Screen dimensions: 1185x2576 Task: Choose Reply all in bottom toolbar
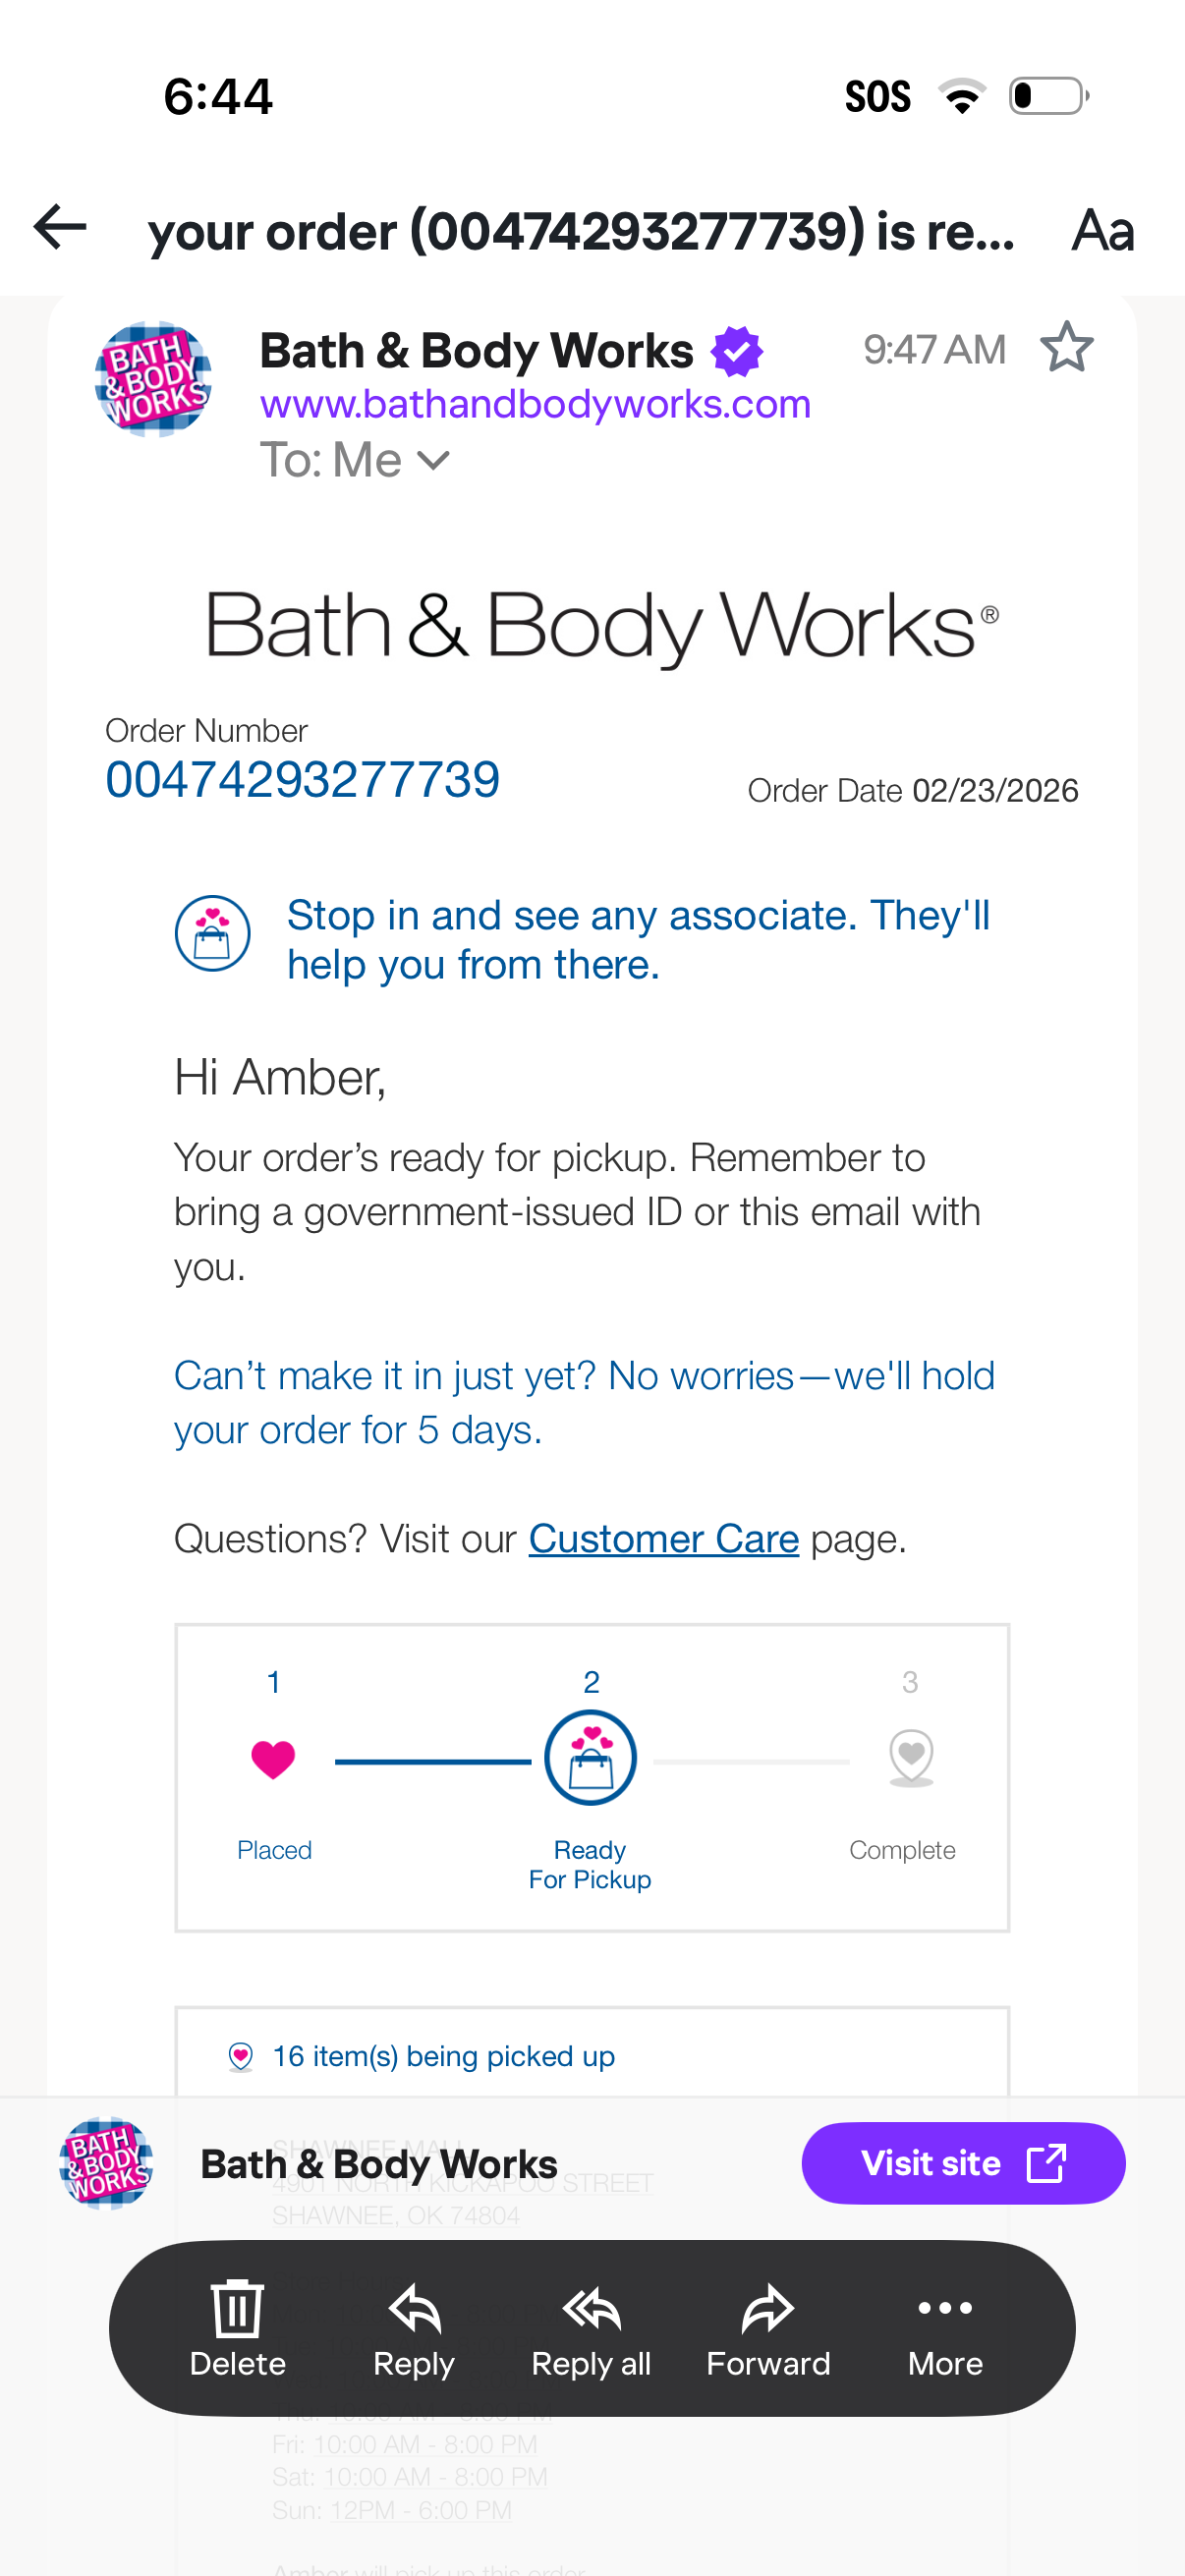coord(591,2327)
